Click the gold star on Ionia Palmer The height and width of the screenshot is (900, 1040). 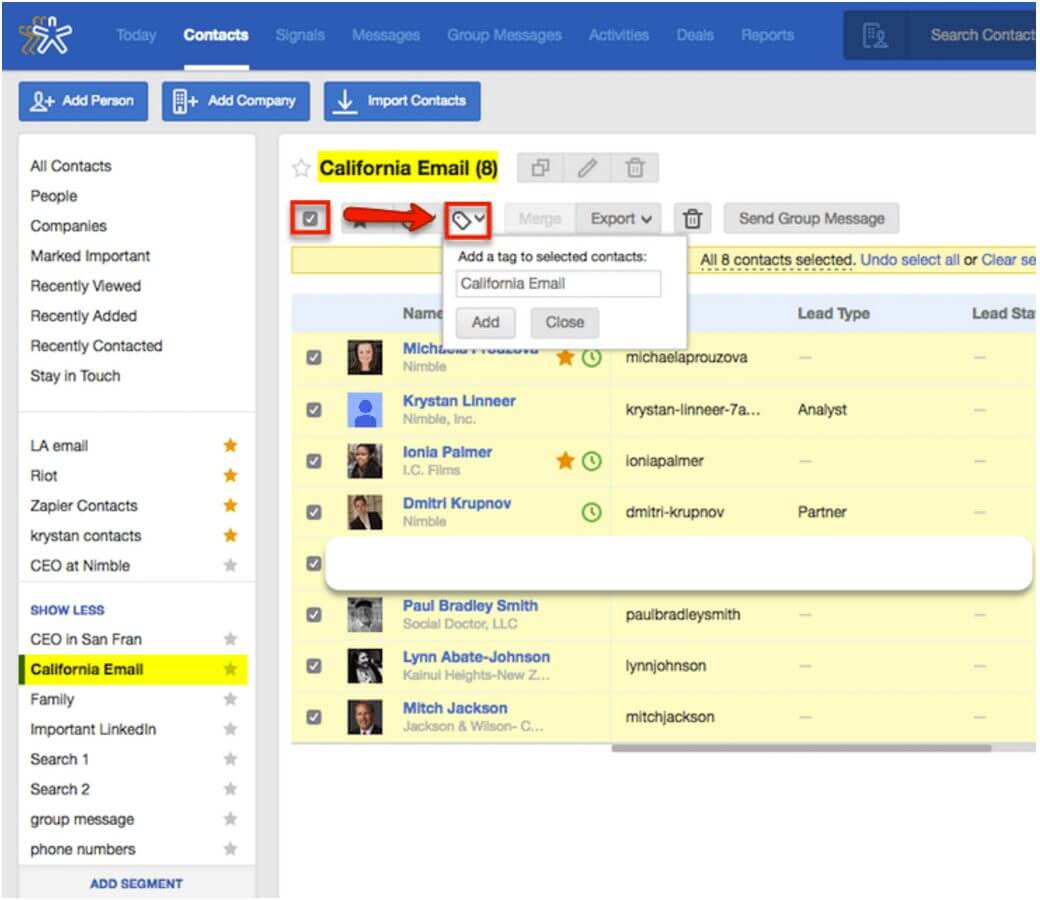tap(565, 461)
